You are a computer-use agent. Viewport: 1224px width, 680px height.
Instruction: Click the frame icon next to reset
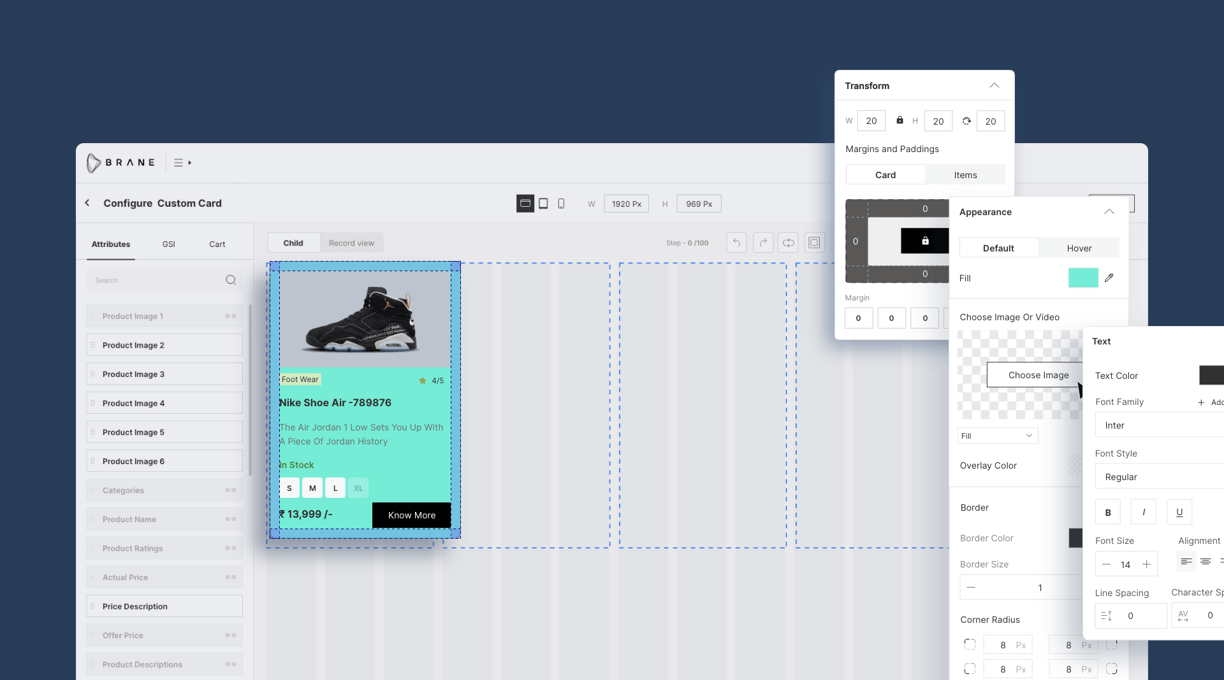(x=815, y=243)
